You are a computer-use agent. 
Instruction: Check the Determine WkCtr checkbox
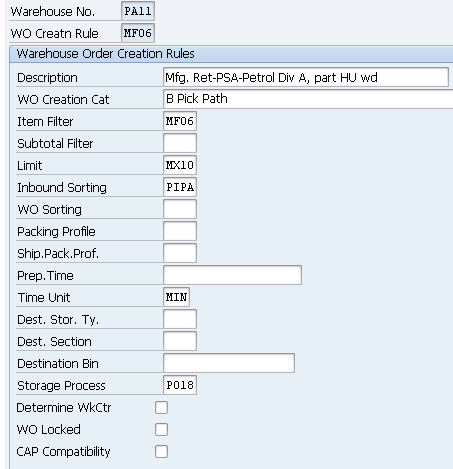(161, 407)
